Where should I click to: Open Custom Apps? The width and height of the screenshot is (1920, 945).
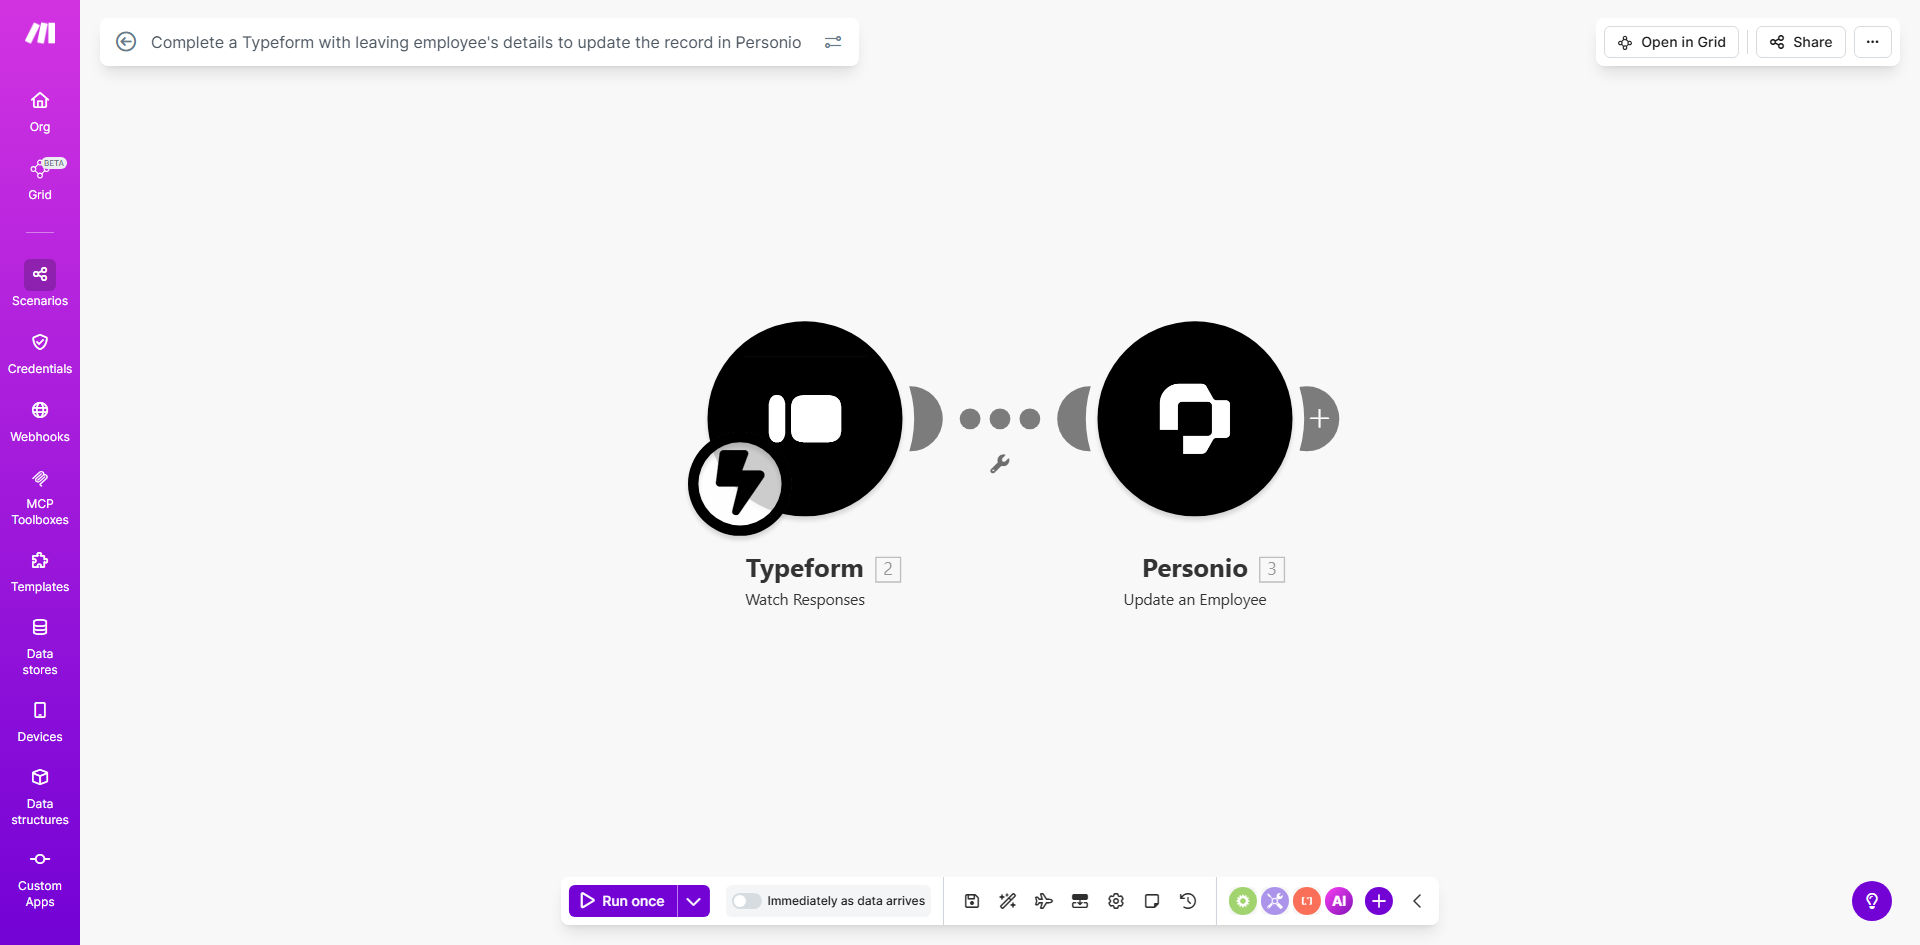(40, 879)
